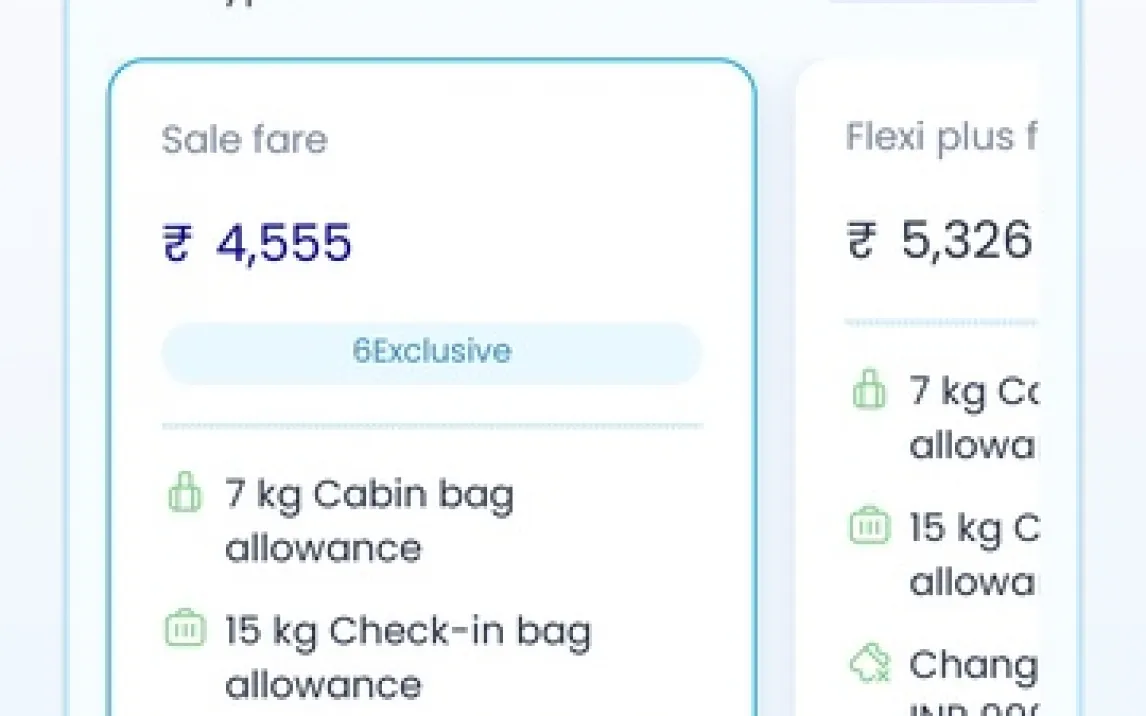Click cabin bag icon in Sale fare card
The height and width of the screenshot is (716, 1146).
(x=182, y=494)
